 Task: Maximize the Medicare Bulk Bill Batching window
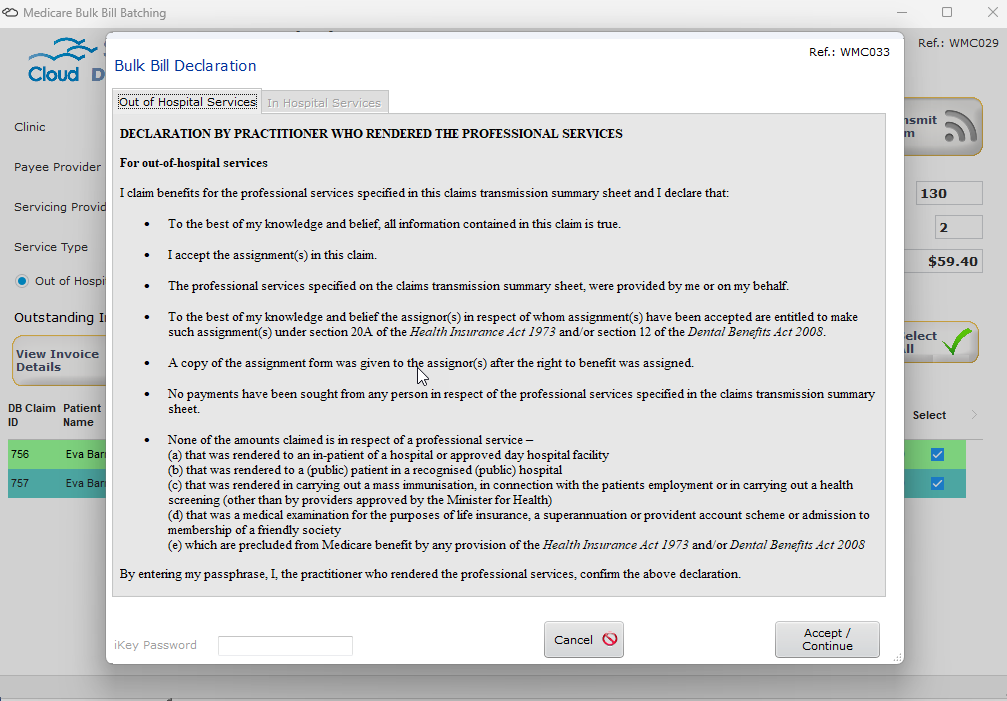pos(947,12)
